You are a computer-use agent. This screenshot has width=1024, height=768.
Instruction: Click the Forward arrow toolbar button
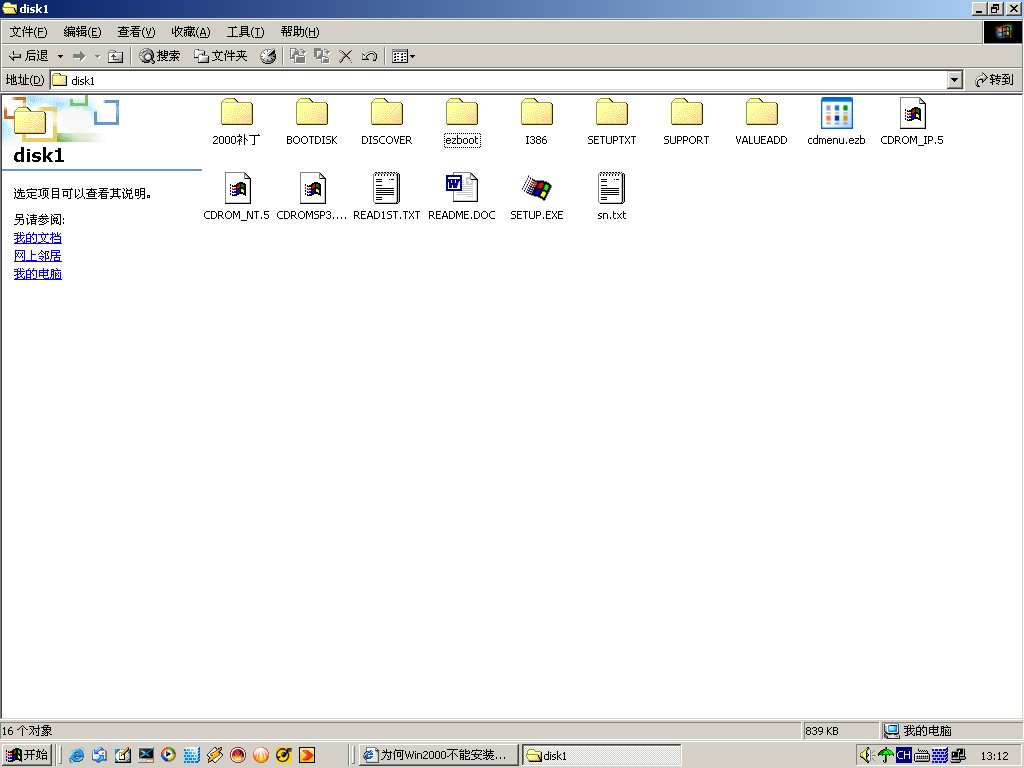tap(79, 56)
